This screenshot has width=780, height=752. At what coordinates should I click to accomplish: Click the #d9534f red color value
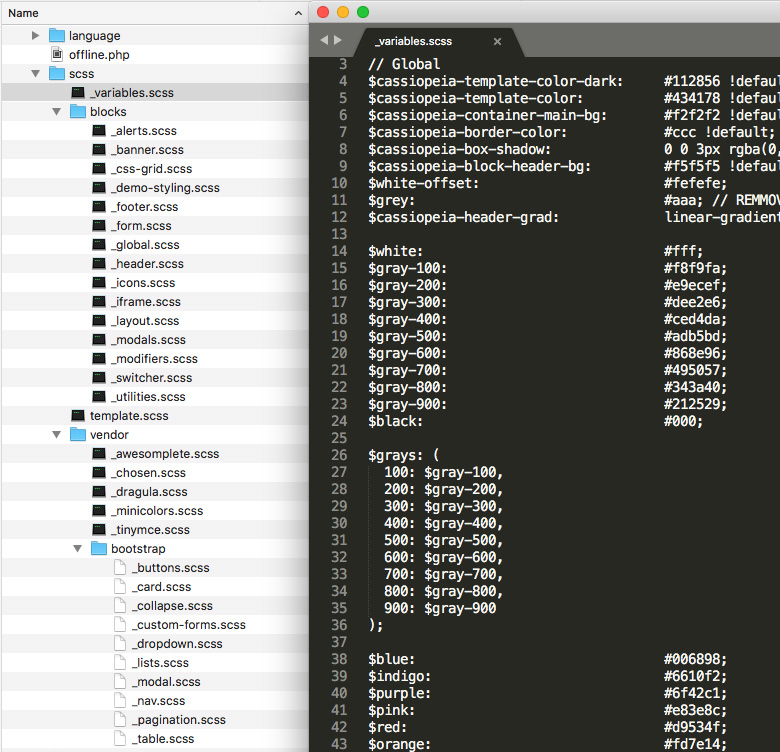(695, 727)
